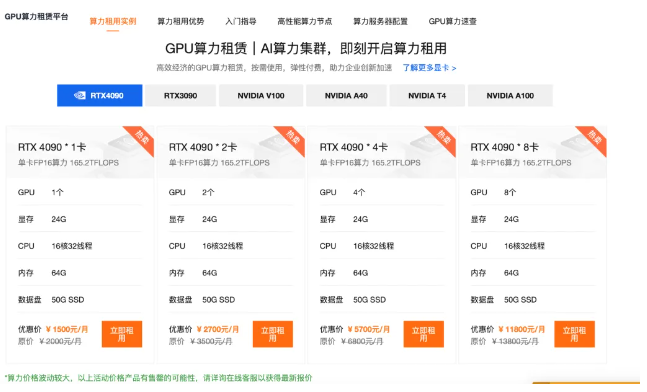Switch to the NVIDIA A40 tab
The height and width of the screenshot is (392, 647).
(x=346, y=95)
